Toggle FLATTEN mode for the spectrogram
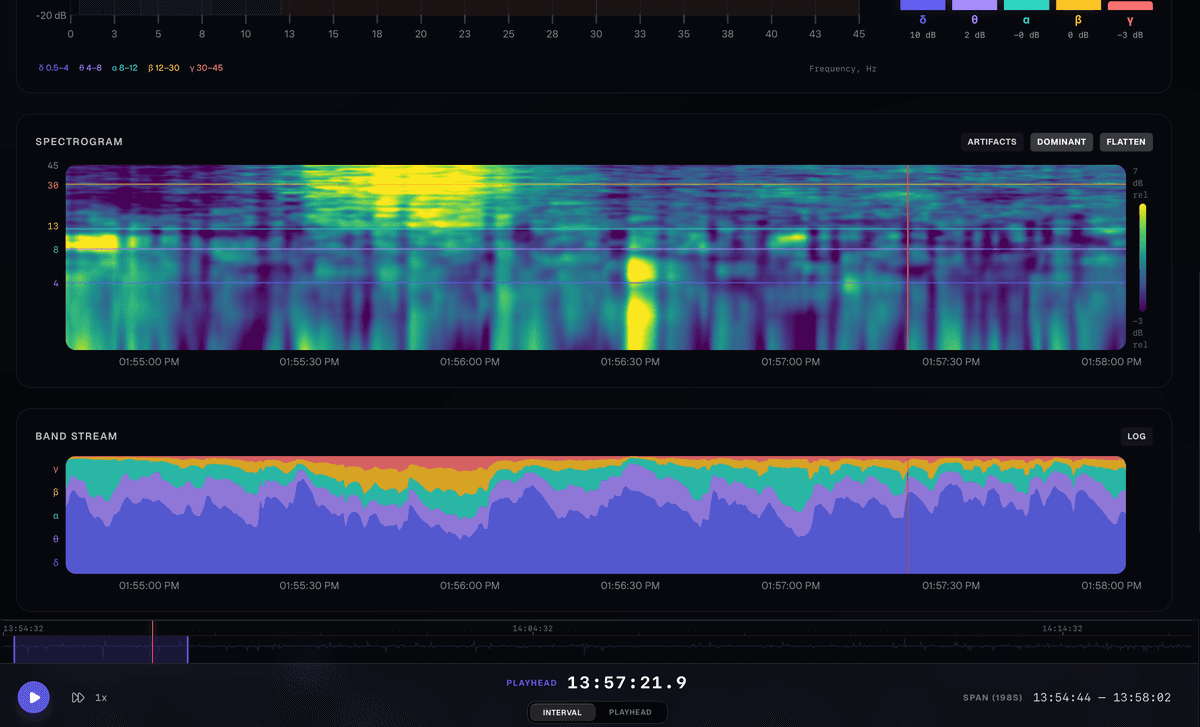1200x727 pixels. 1126,142
